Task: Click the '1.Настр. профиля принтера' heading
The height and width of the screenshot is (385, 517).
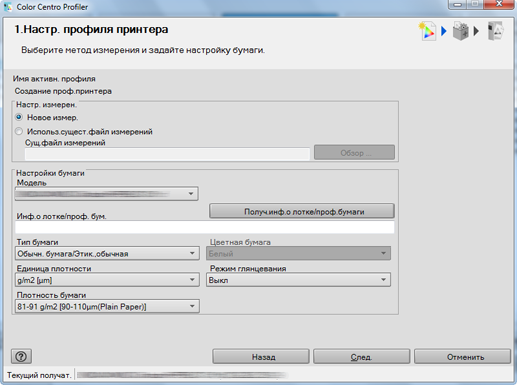Action: tap(91, 29)
